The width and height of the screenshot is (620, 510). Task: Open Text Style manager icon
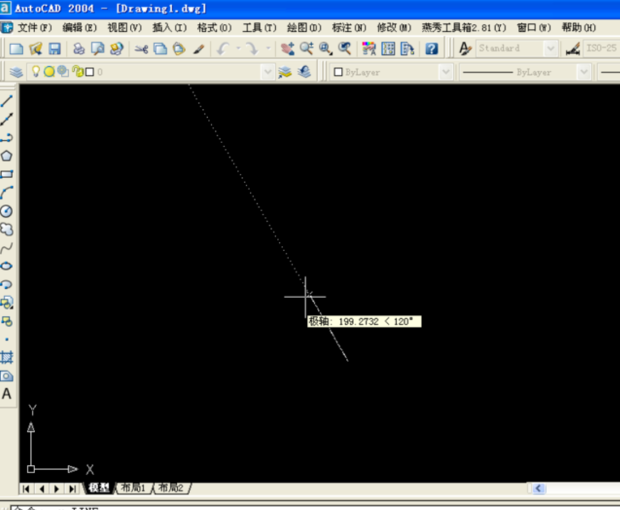click(465, 49)
